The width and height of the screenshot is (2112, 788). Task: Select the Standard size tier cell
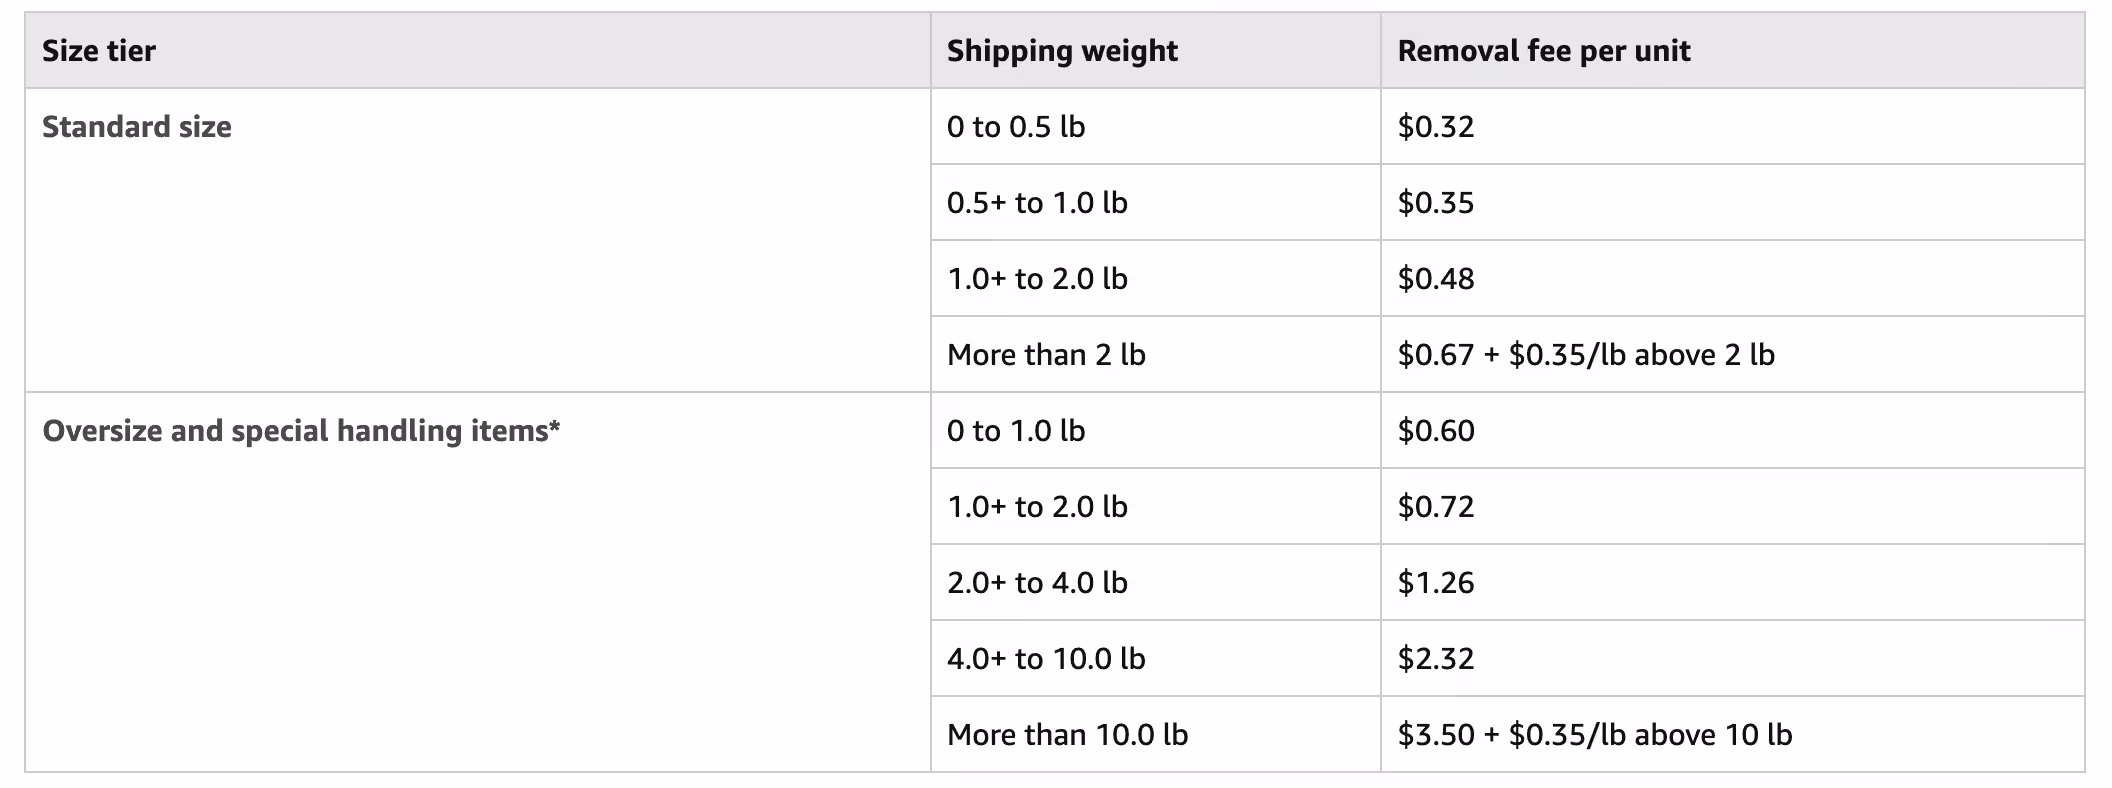(x=478, y=240)
